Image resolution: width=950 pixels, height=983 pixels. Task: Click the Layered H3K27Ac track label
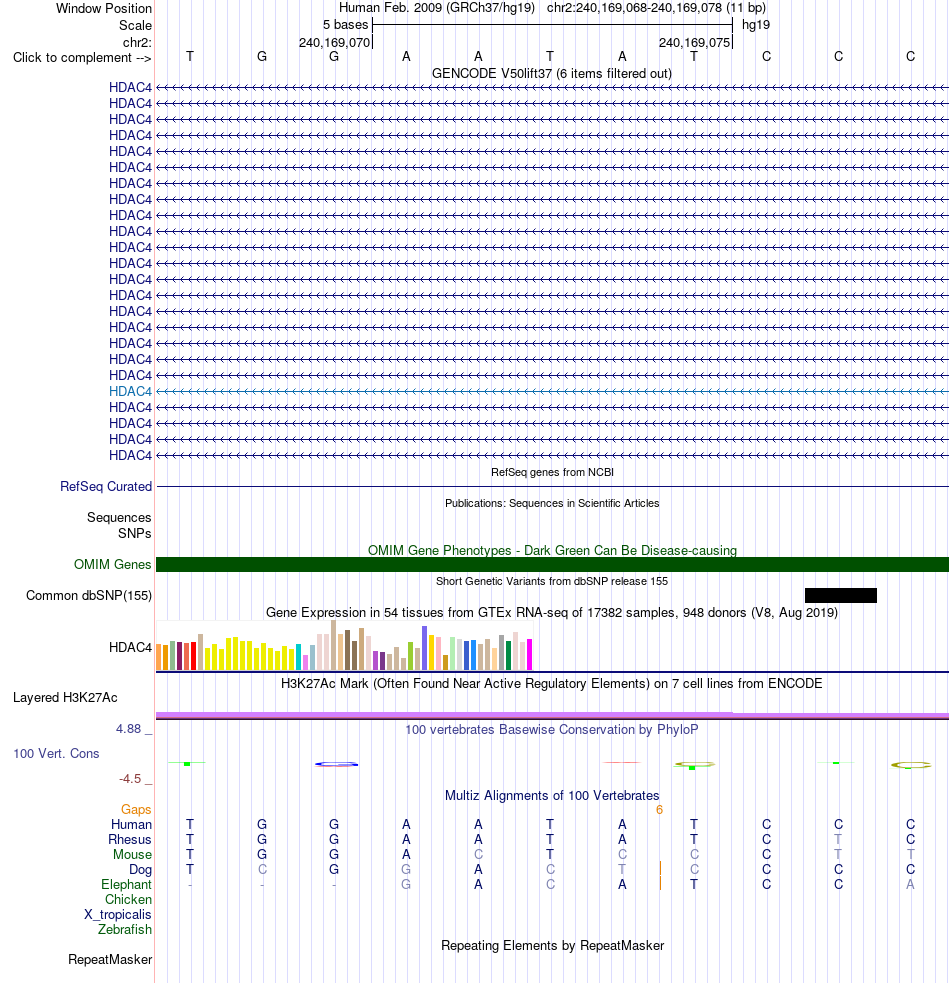click(x=65, y=698)
